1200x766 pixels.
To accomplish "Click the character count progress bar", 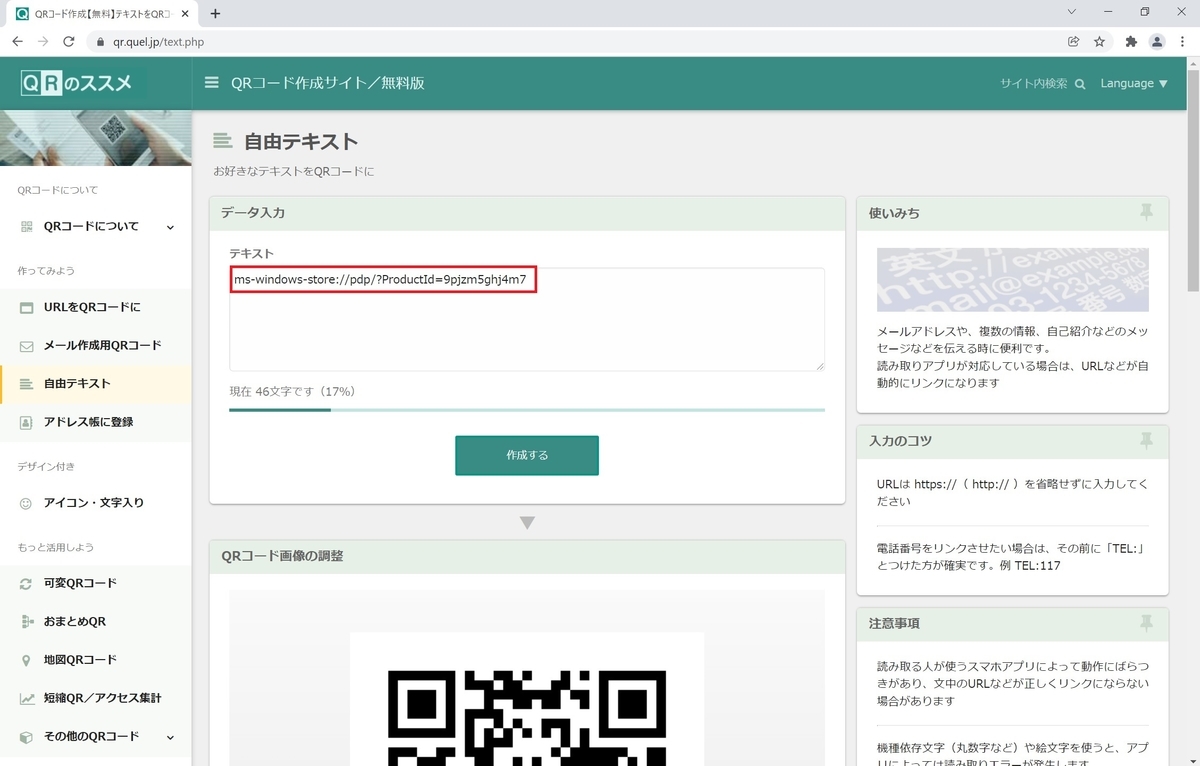I will (527, 410).
